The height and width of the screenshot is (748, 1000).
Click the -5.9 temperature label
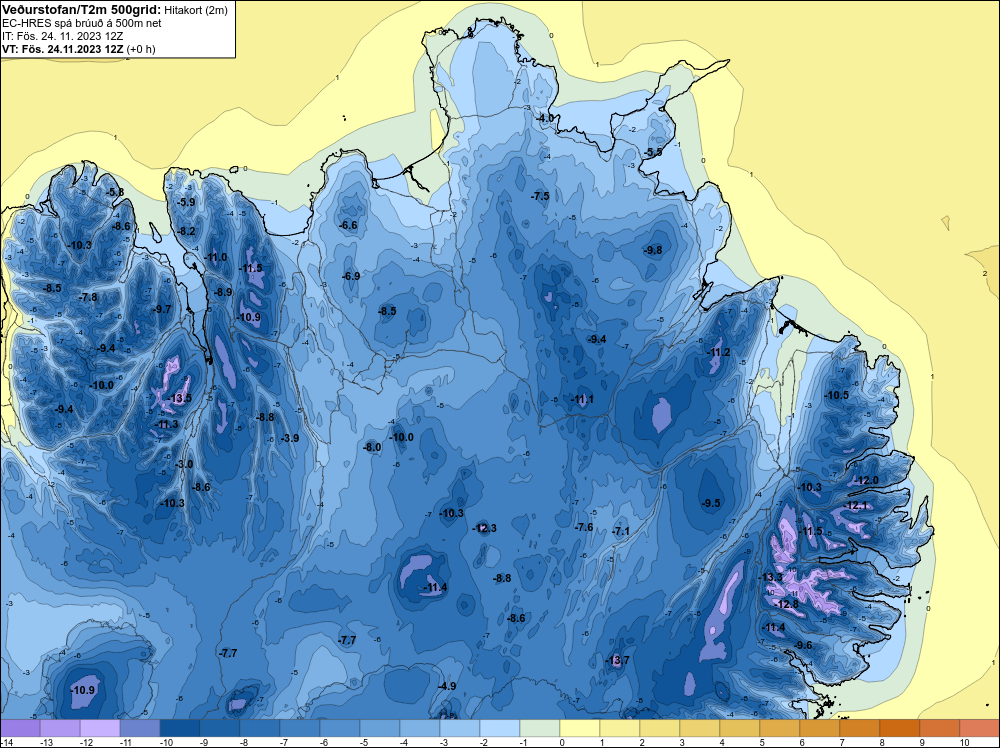pos(187,202)
